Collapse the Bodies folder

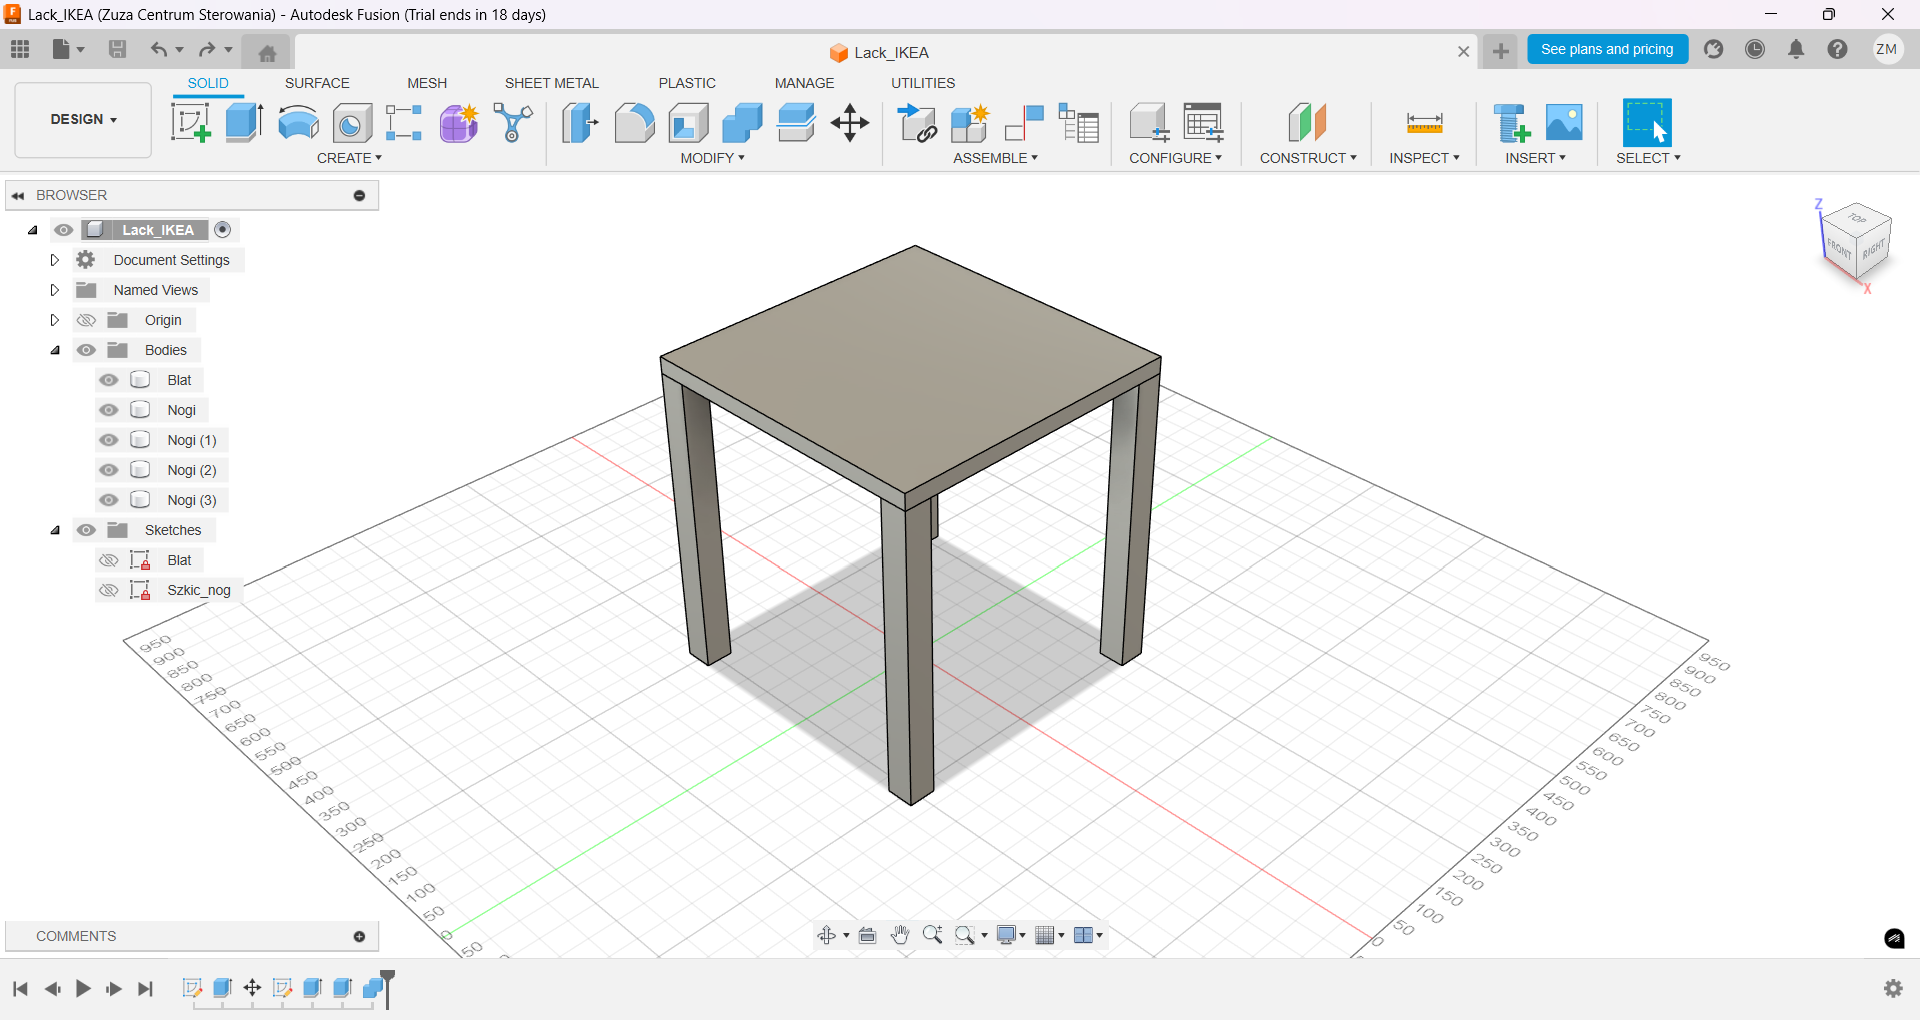coord(55,350)
